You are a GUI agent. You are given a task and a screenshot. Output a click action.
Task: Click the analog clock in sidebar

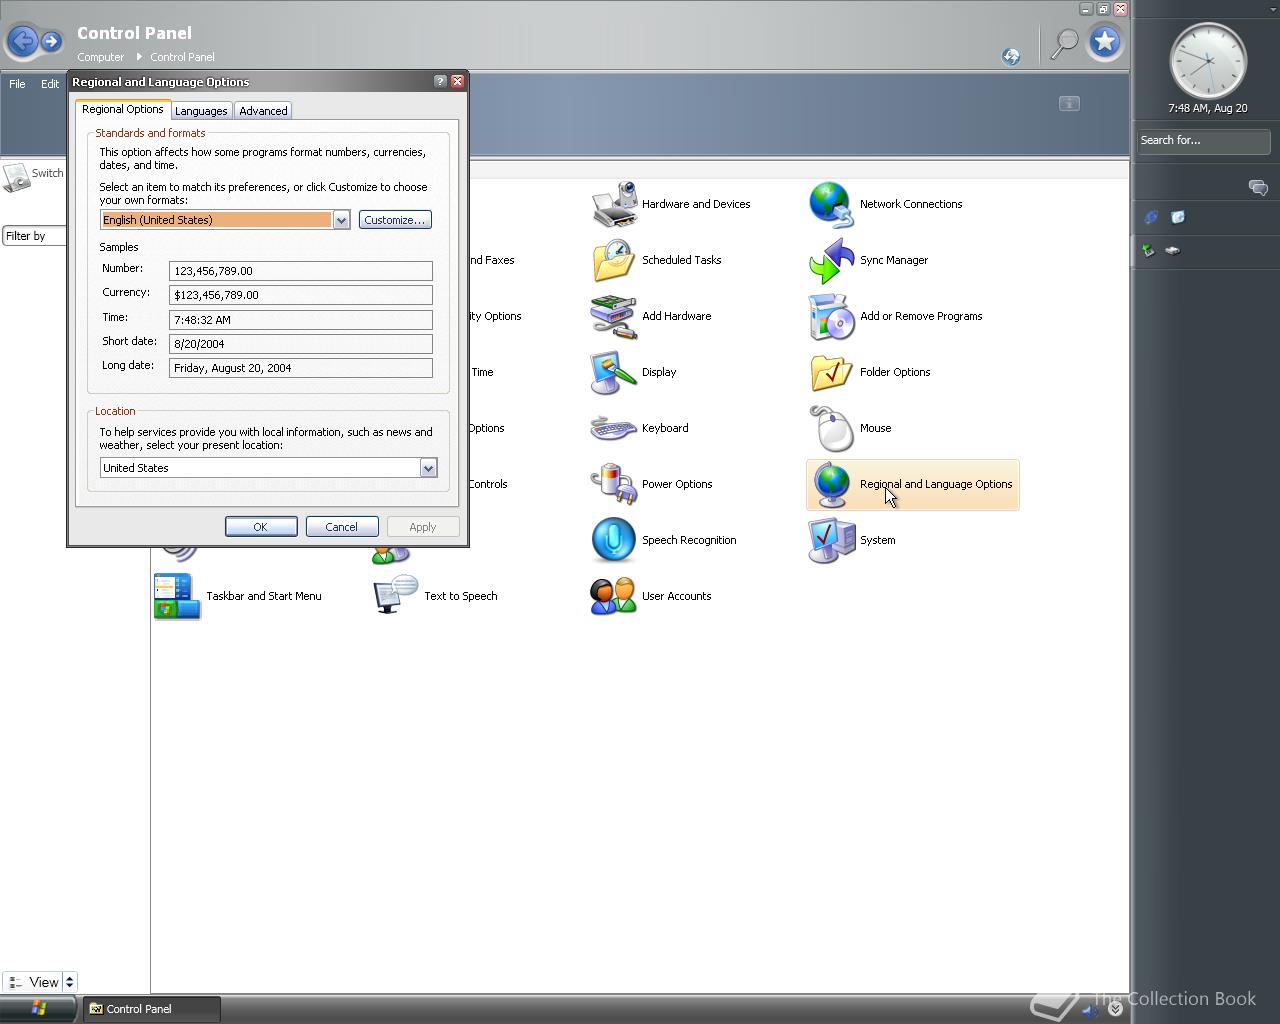pyautogui.click(x=1208, y=61)
